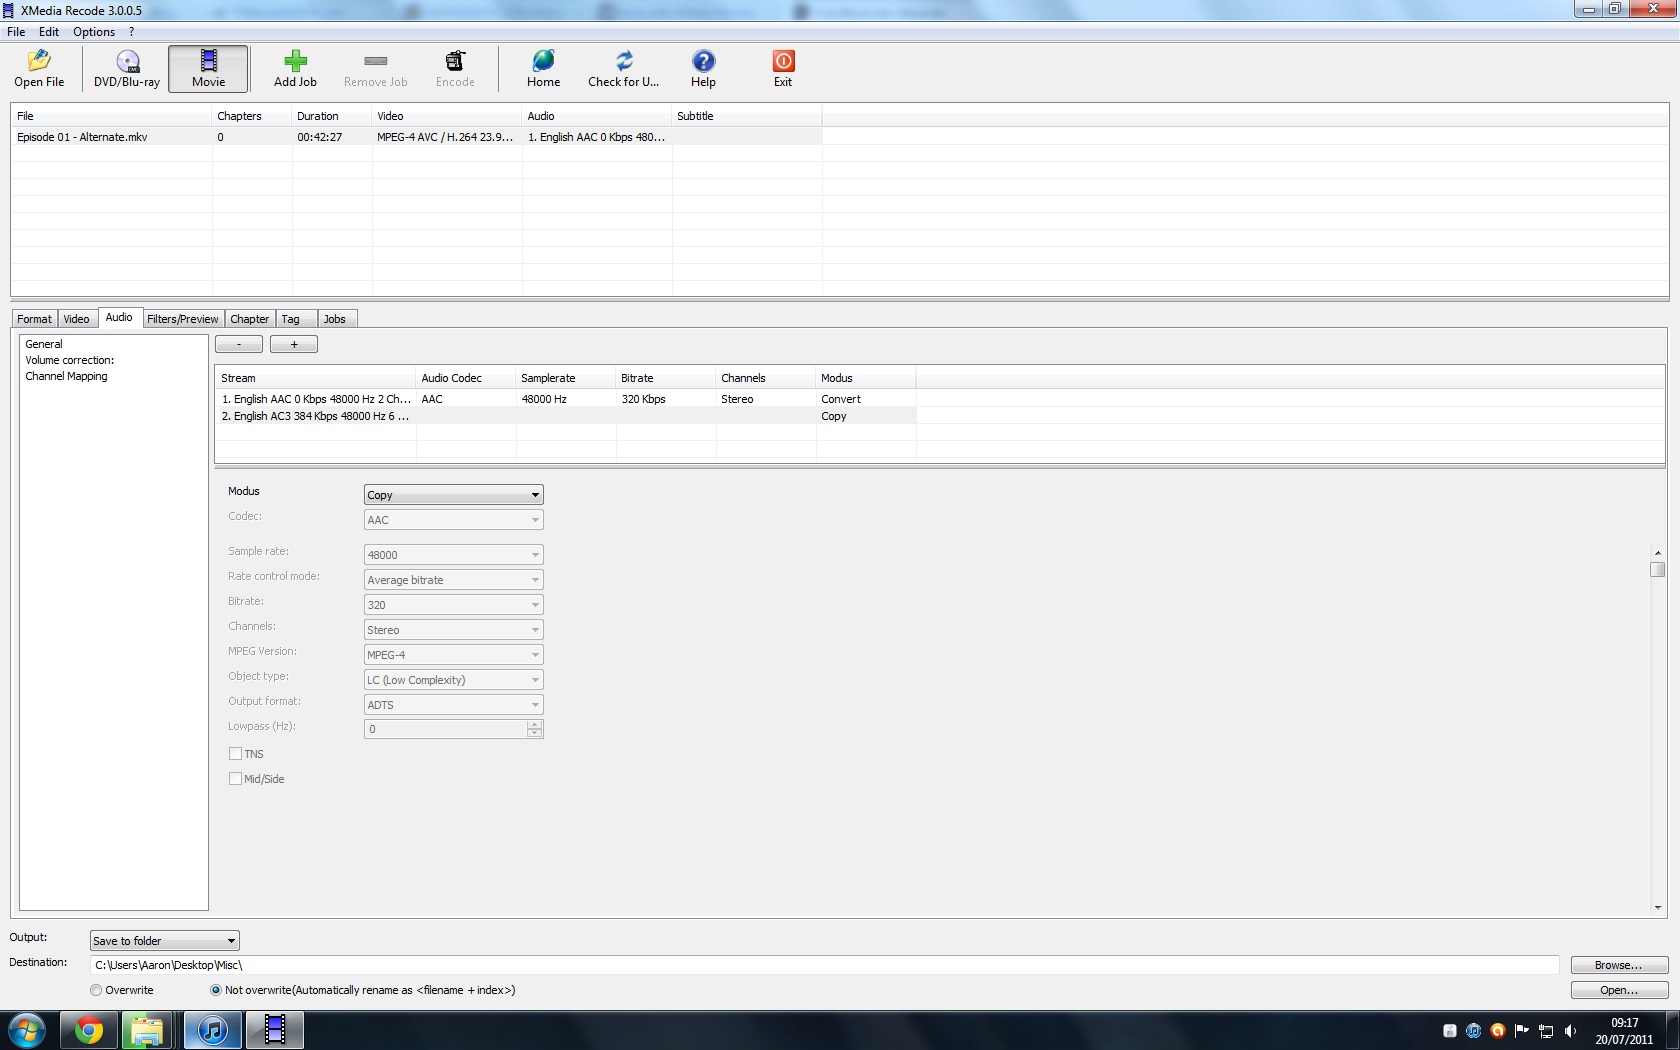Screen dimensions: 1680x1050
Task: Start the Encode toolbar icon
Action: [x=455, y=61]
